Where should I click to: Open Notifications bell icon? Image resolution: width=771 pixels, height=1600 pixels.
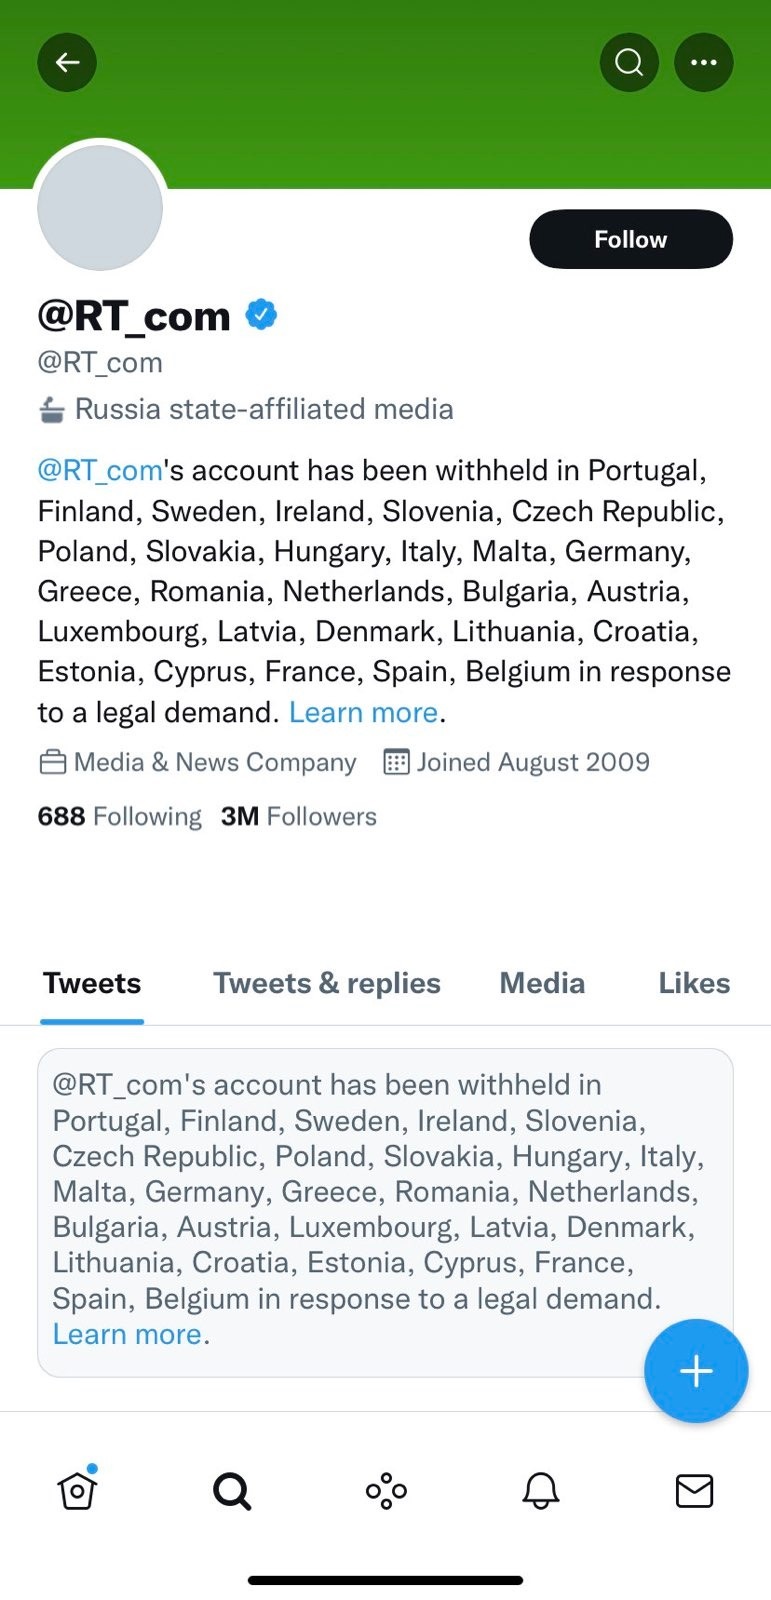point(540,1491)
